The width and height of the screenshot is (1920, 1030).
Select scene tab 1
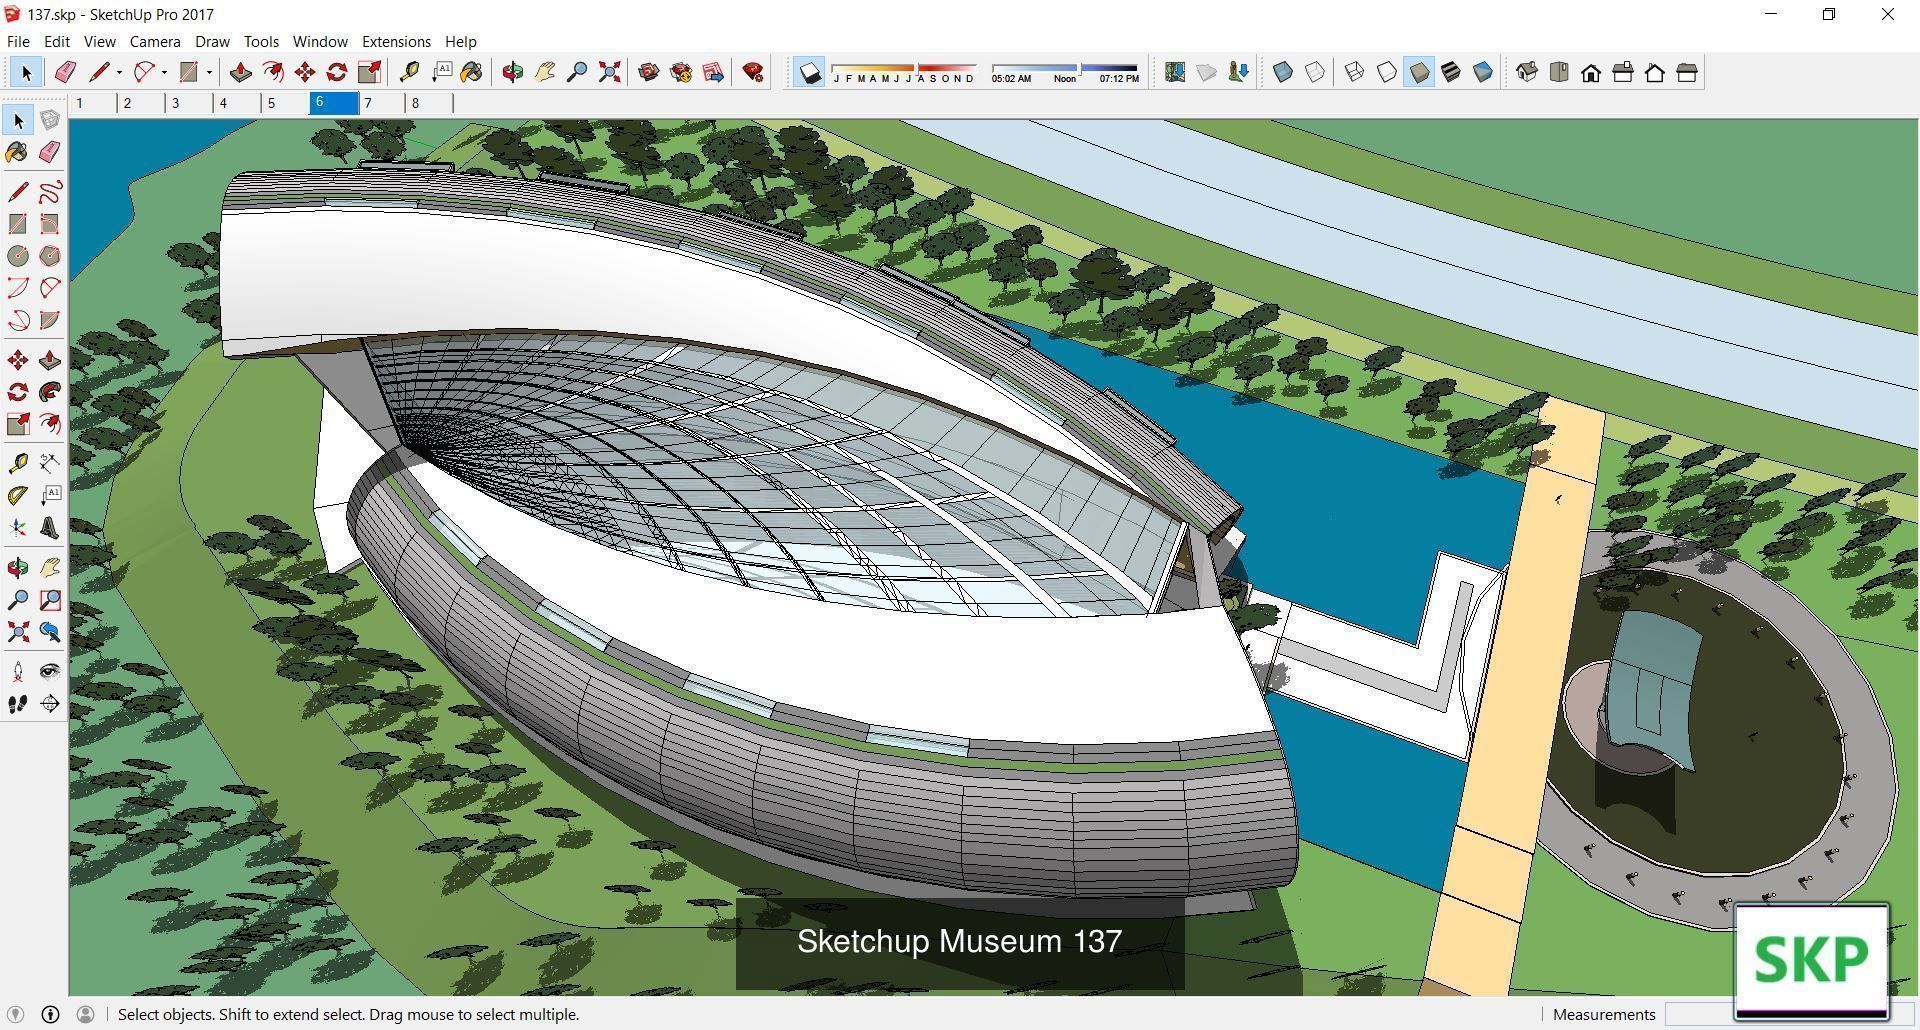coord(93,103)
